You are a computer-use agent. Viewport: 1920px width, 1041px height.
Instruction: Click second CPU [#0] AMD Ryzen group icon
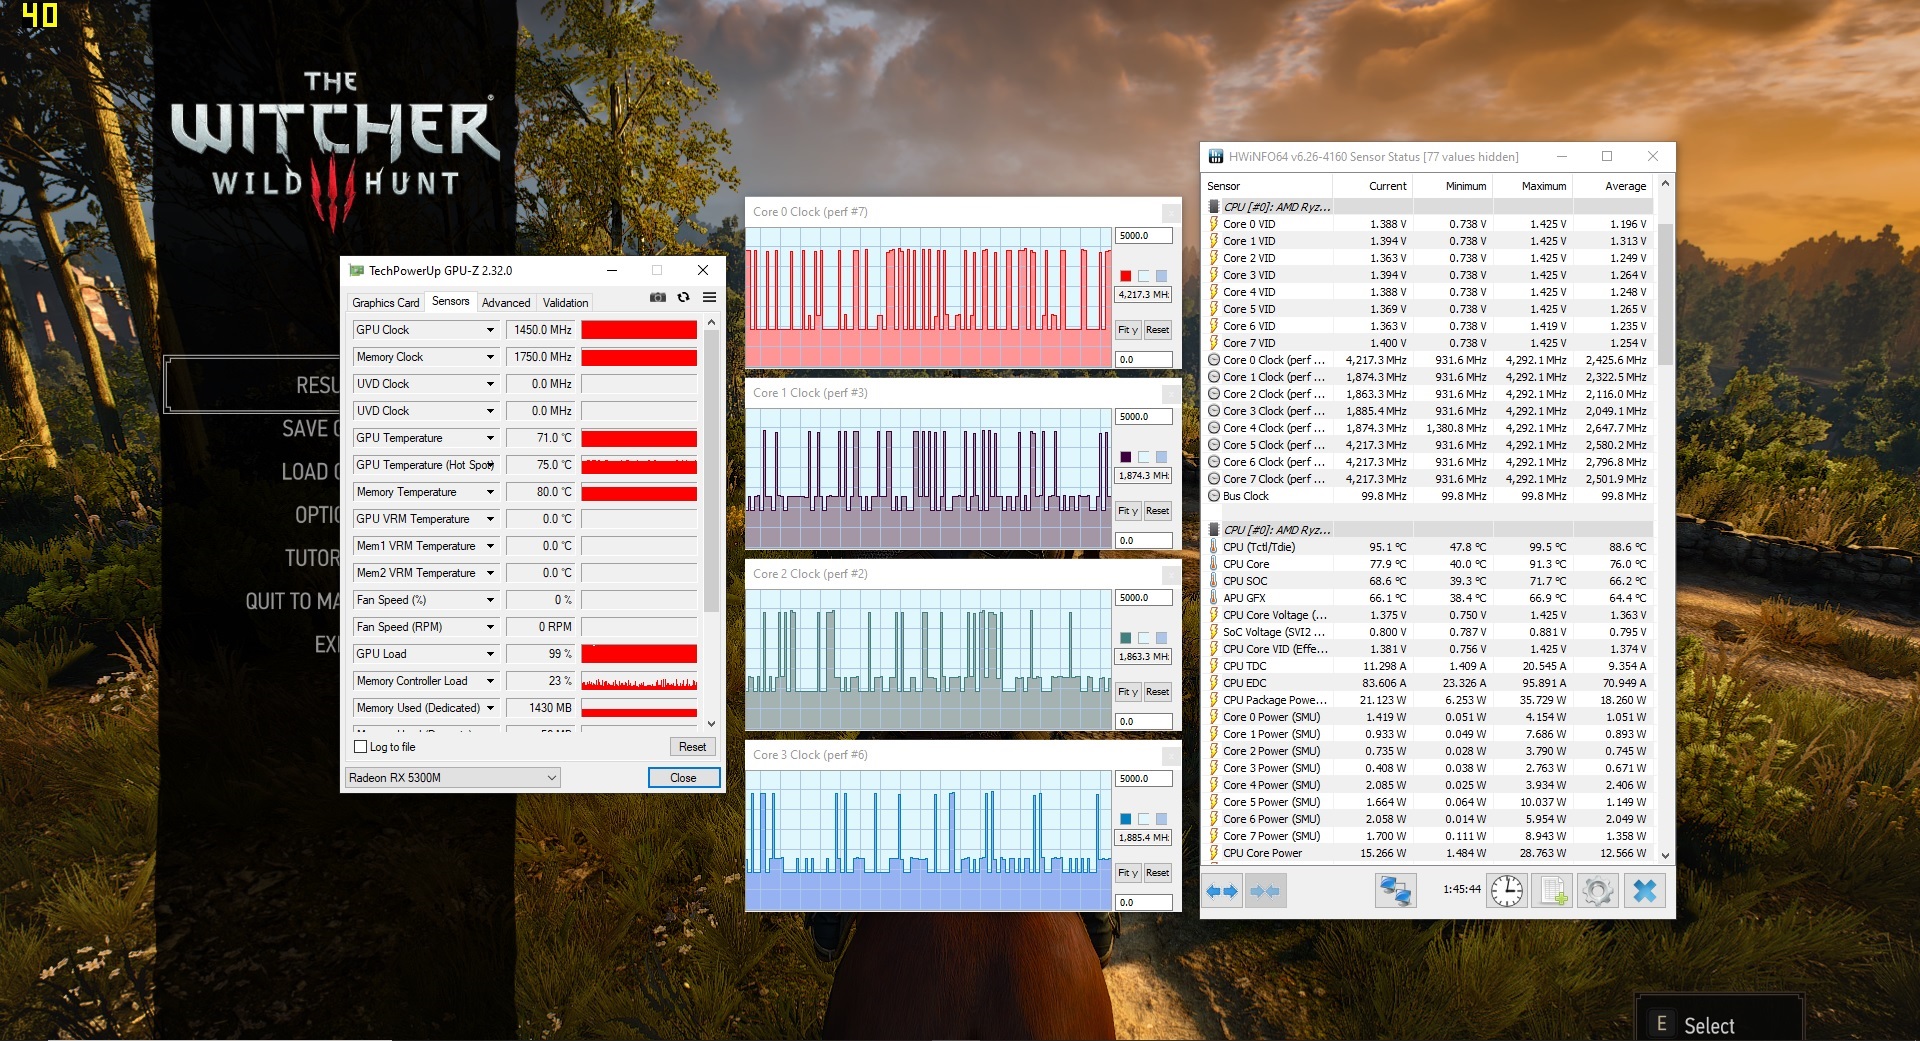pyautogui.click(x=1214, y=530)
